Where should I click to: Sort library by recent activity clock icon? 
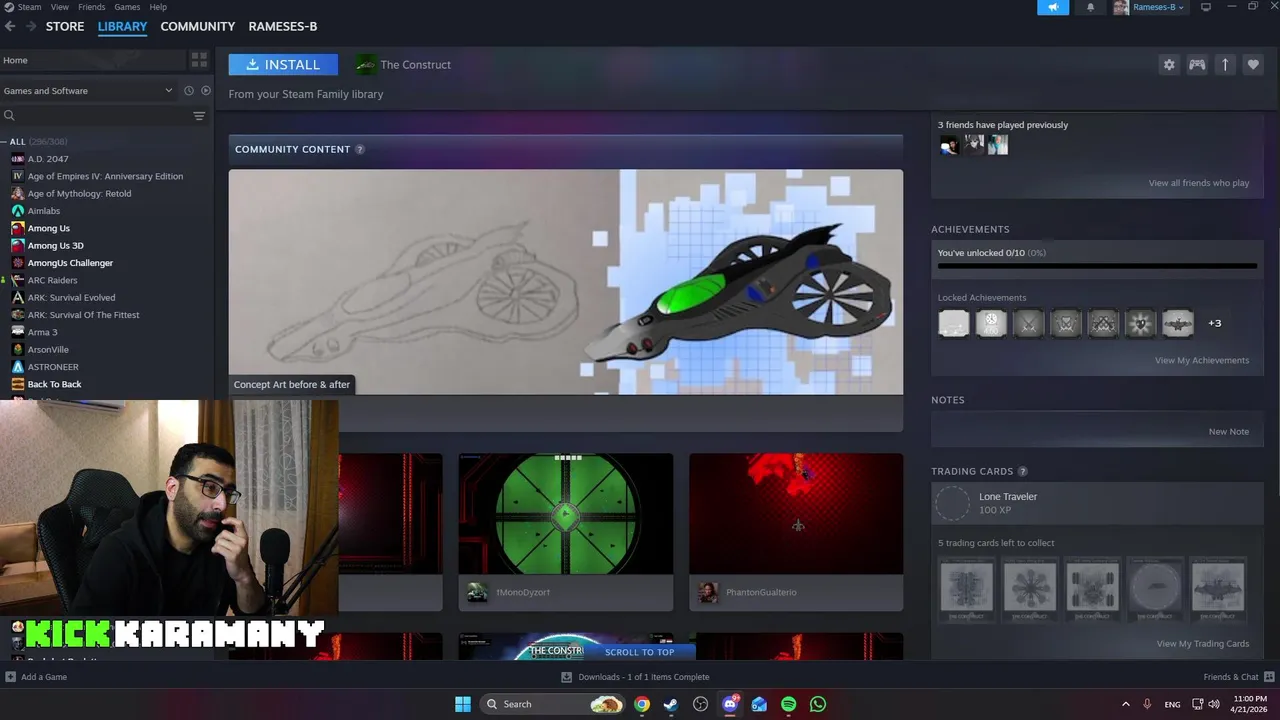[x=189, y=91]
